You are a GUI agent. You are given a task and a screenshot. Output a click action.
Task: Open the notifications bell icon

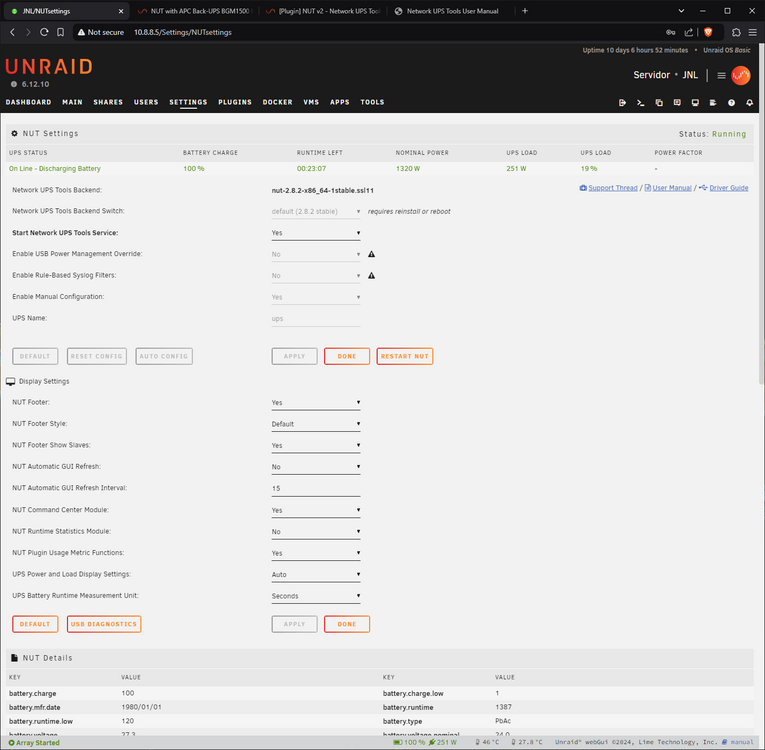pos(749,102)
